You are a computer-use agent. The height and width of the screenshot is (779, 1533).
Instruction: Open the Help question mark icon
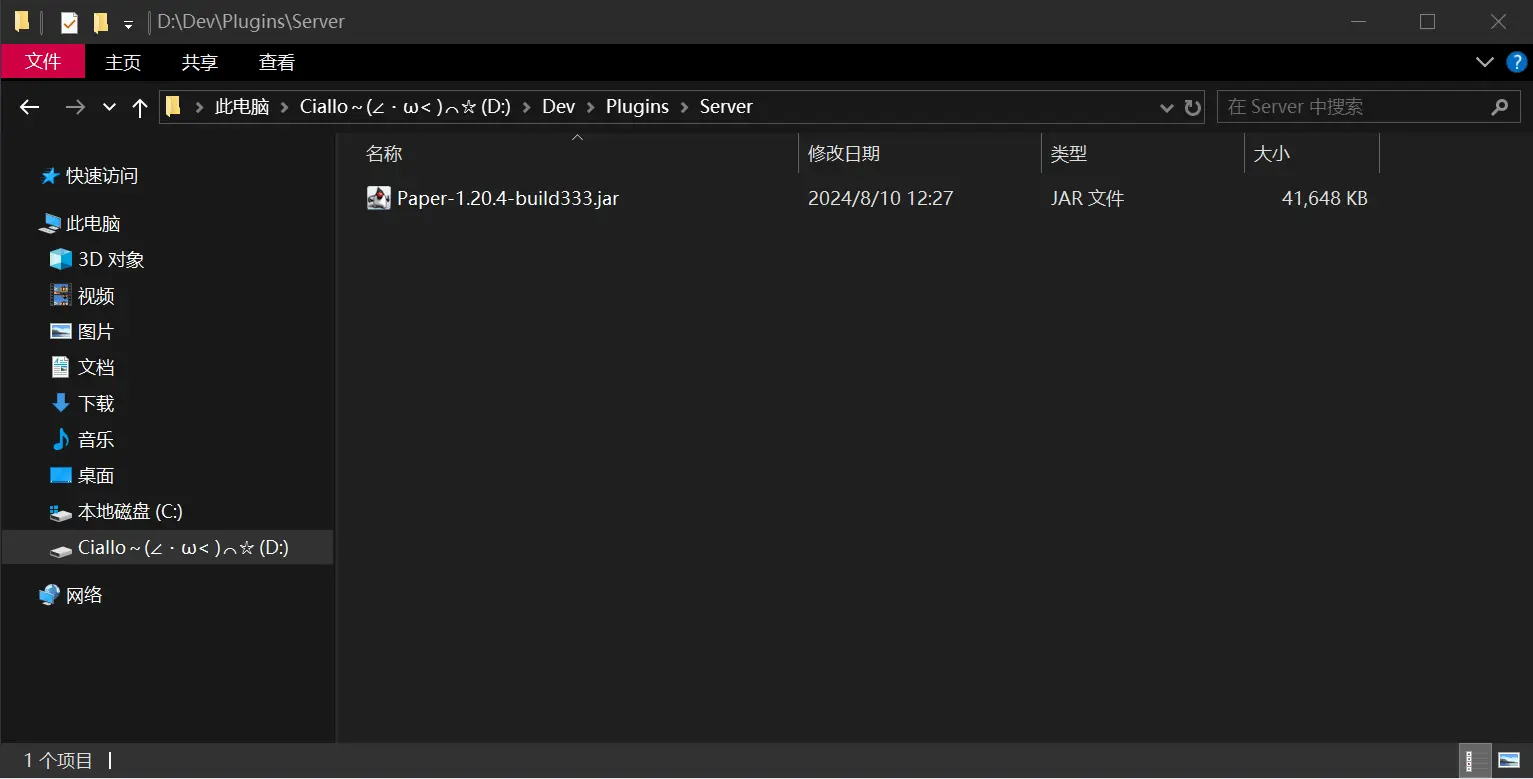coord(1516,62)
